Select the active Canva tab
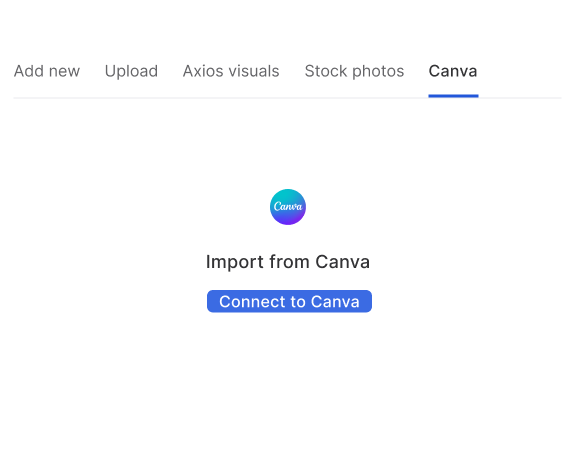 coord(453,71)
